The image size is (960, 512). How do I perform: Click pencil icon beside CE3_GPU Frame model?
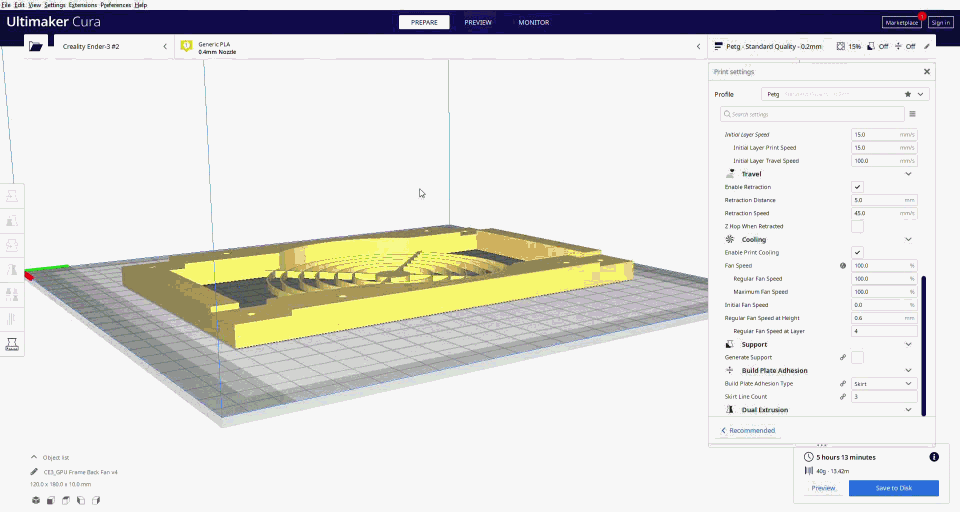34,472
